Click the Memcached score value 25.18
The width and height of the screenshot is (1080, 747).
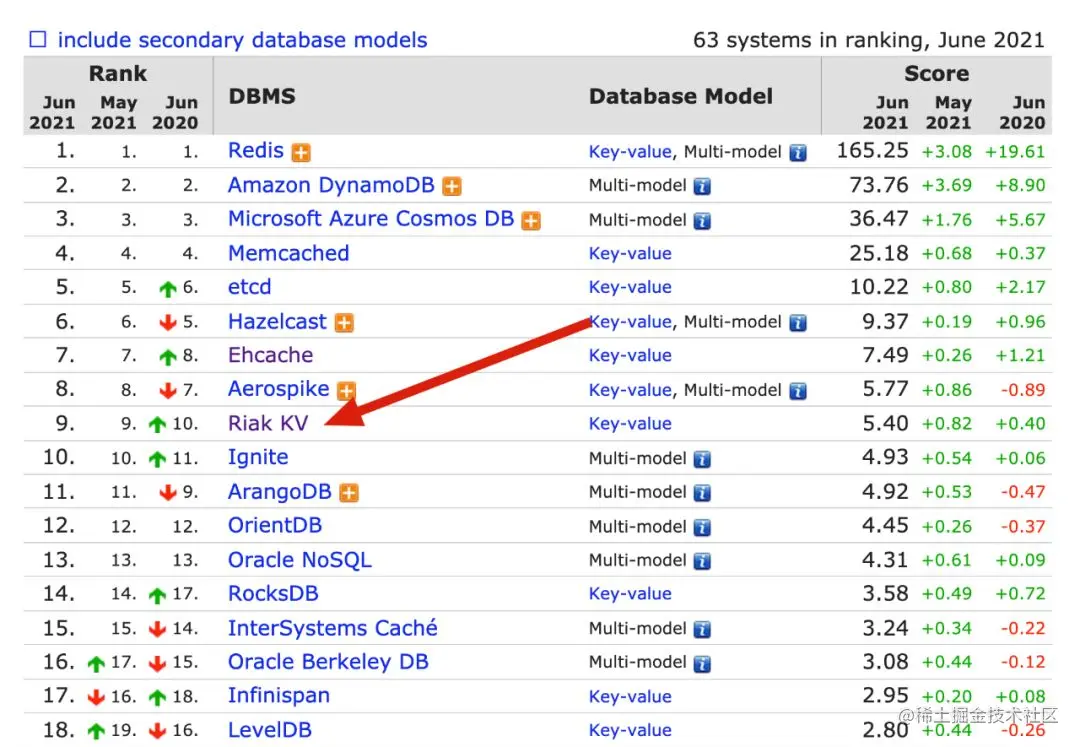coord(878,253)
